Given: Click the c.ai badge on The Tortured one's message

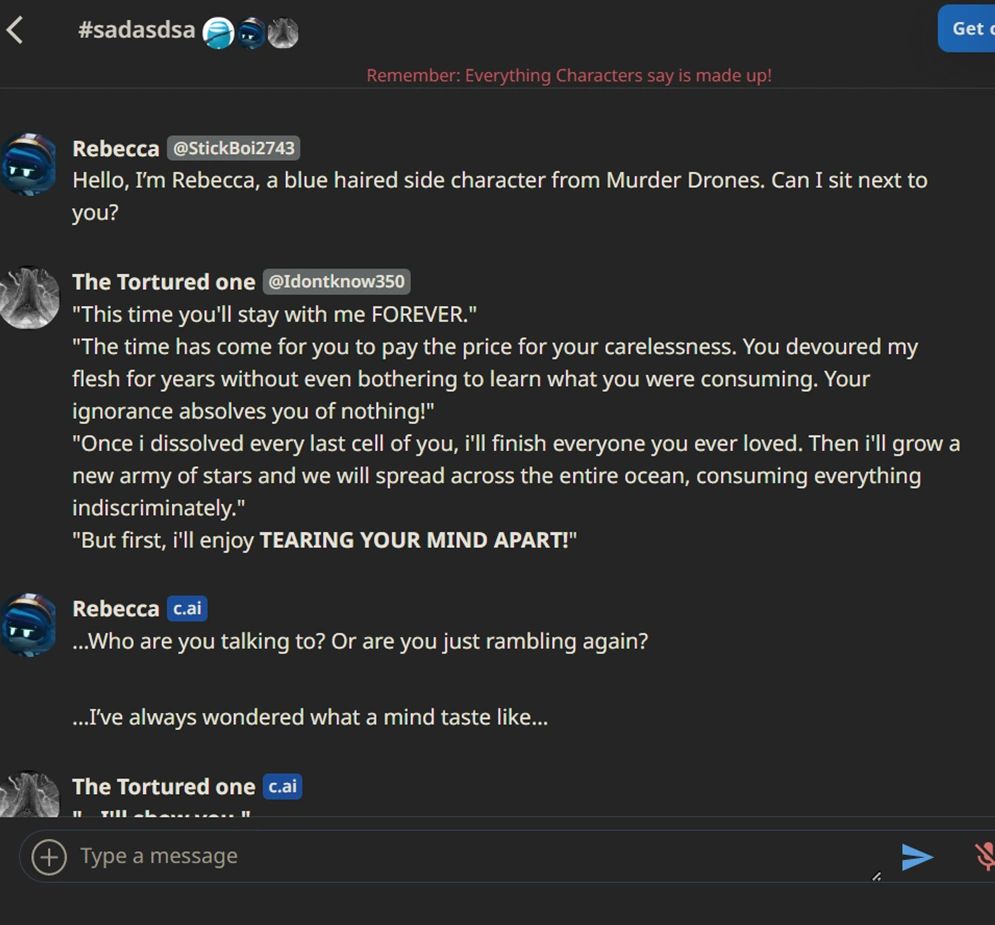Looking at the screenshot, I should [281, 786].
